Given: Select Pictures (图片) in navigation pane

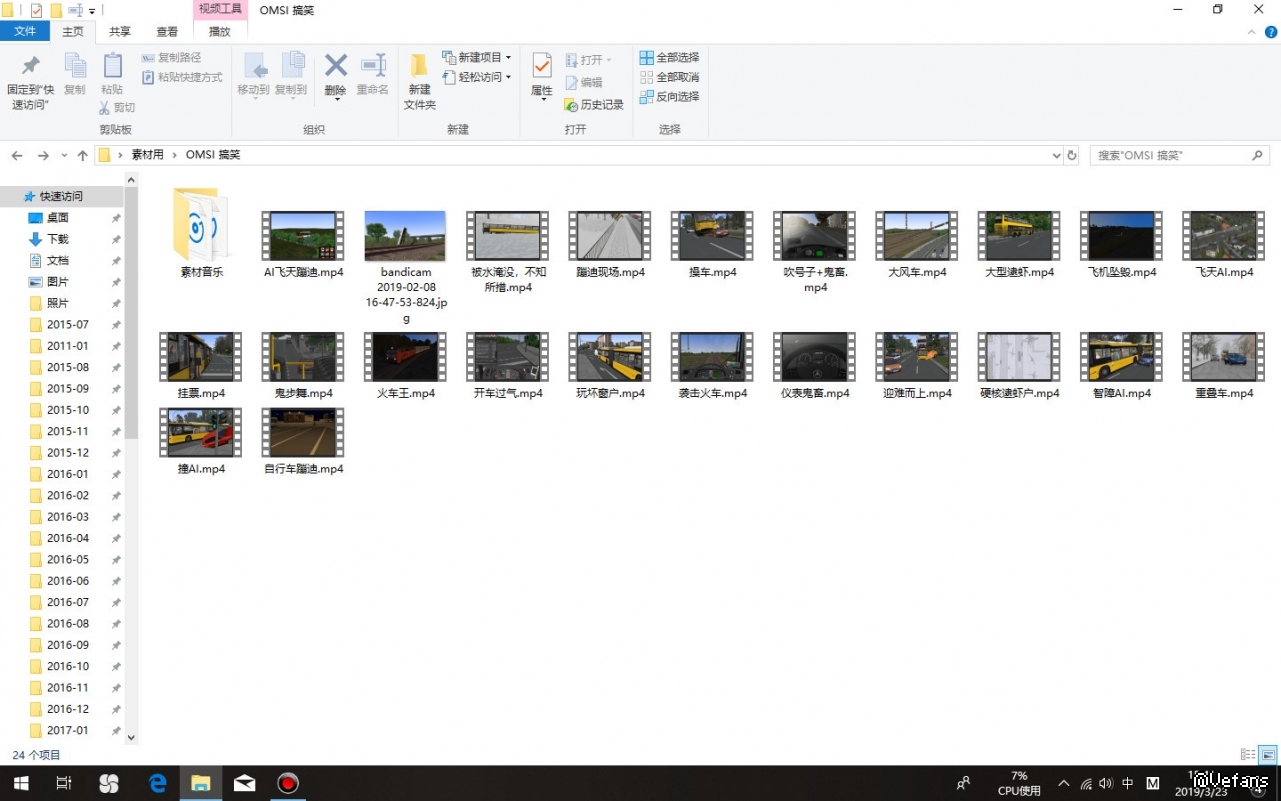Looking at the screenshot, I should pos(58,282).
